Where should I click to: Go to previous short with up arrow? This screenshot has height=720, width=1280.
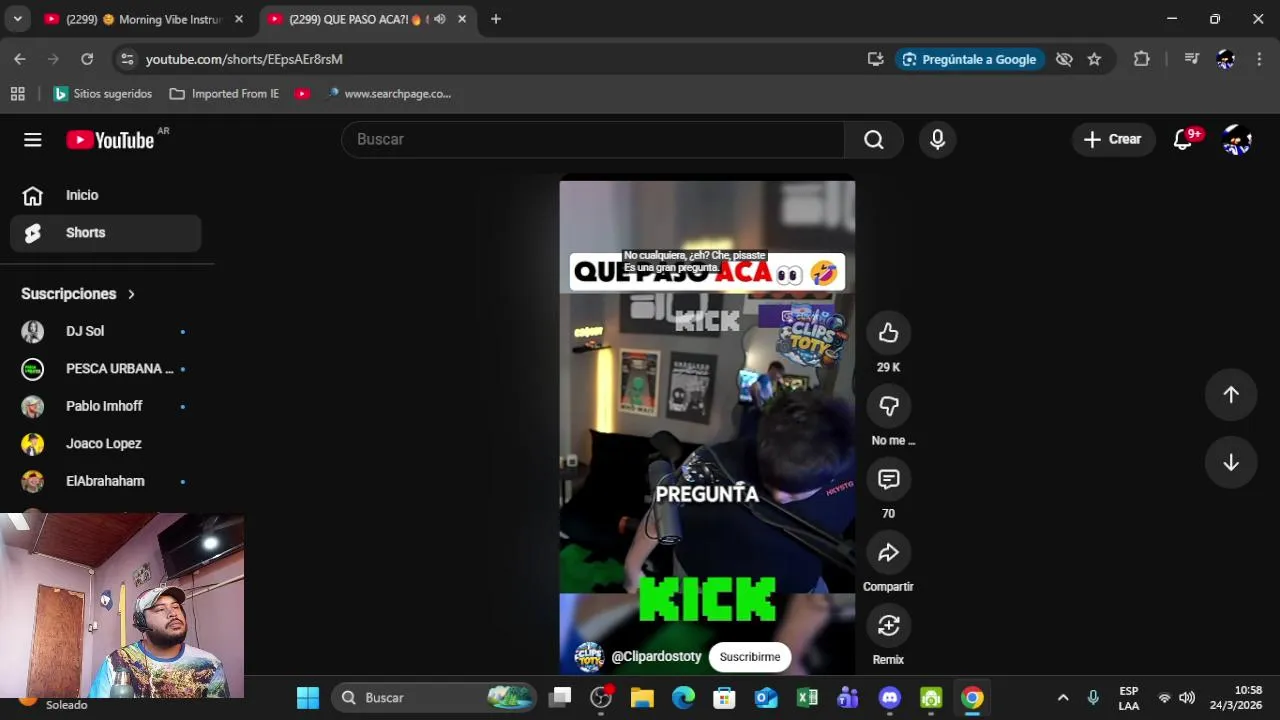(x=1231, y=394)
